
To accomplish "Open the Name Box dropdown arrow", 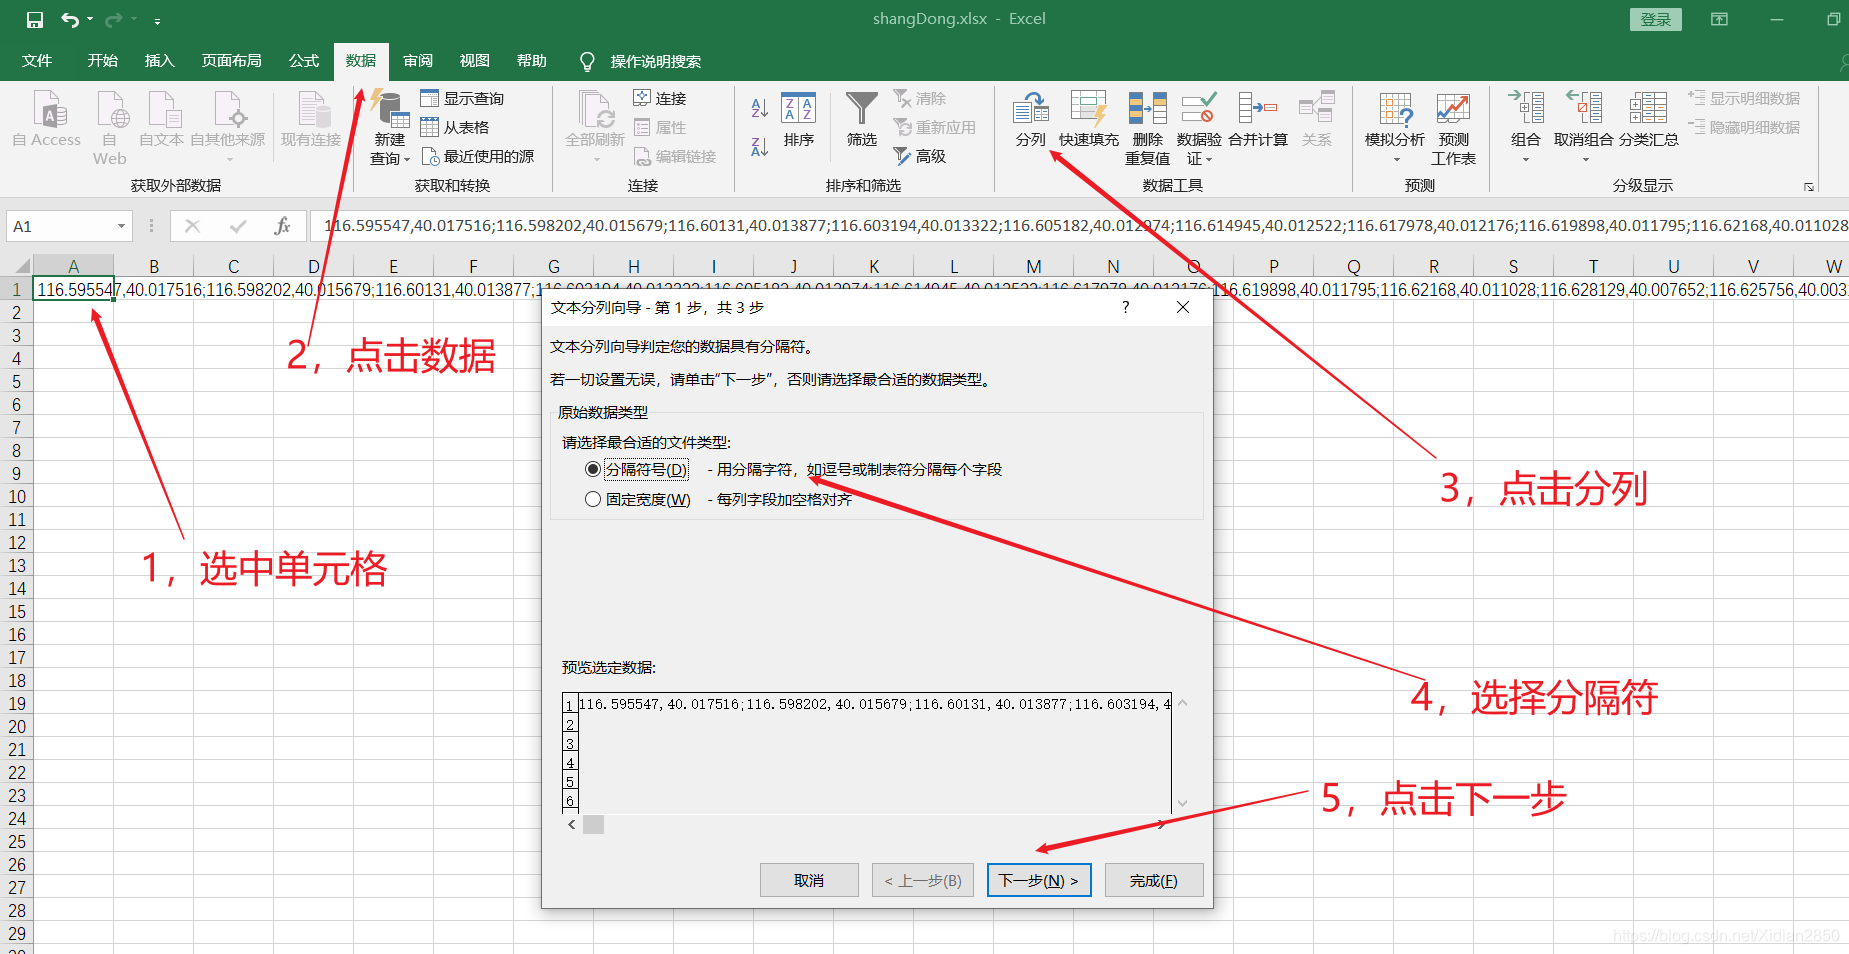I will [x=121, y=226].
